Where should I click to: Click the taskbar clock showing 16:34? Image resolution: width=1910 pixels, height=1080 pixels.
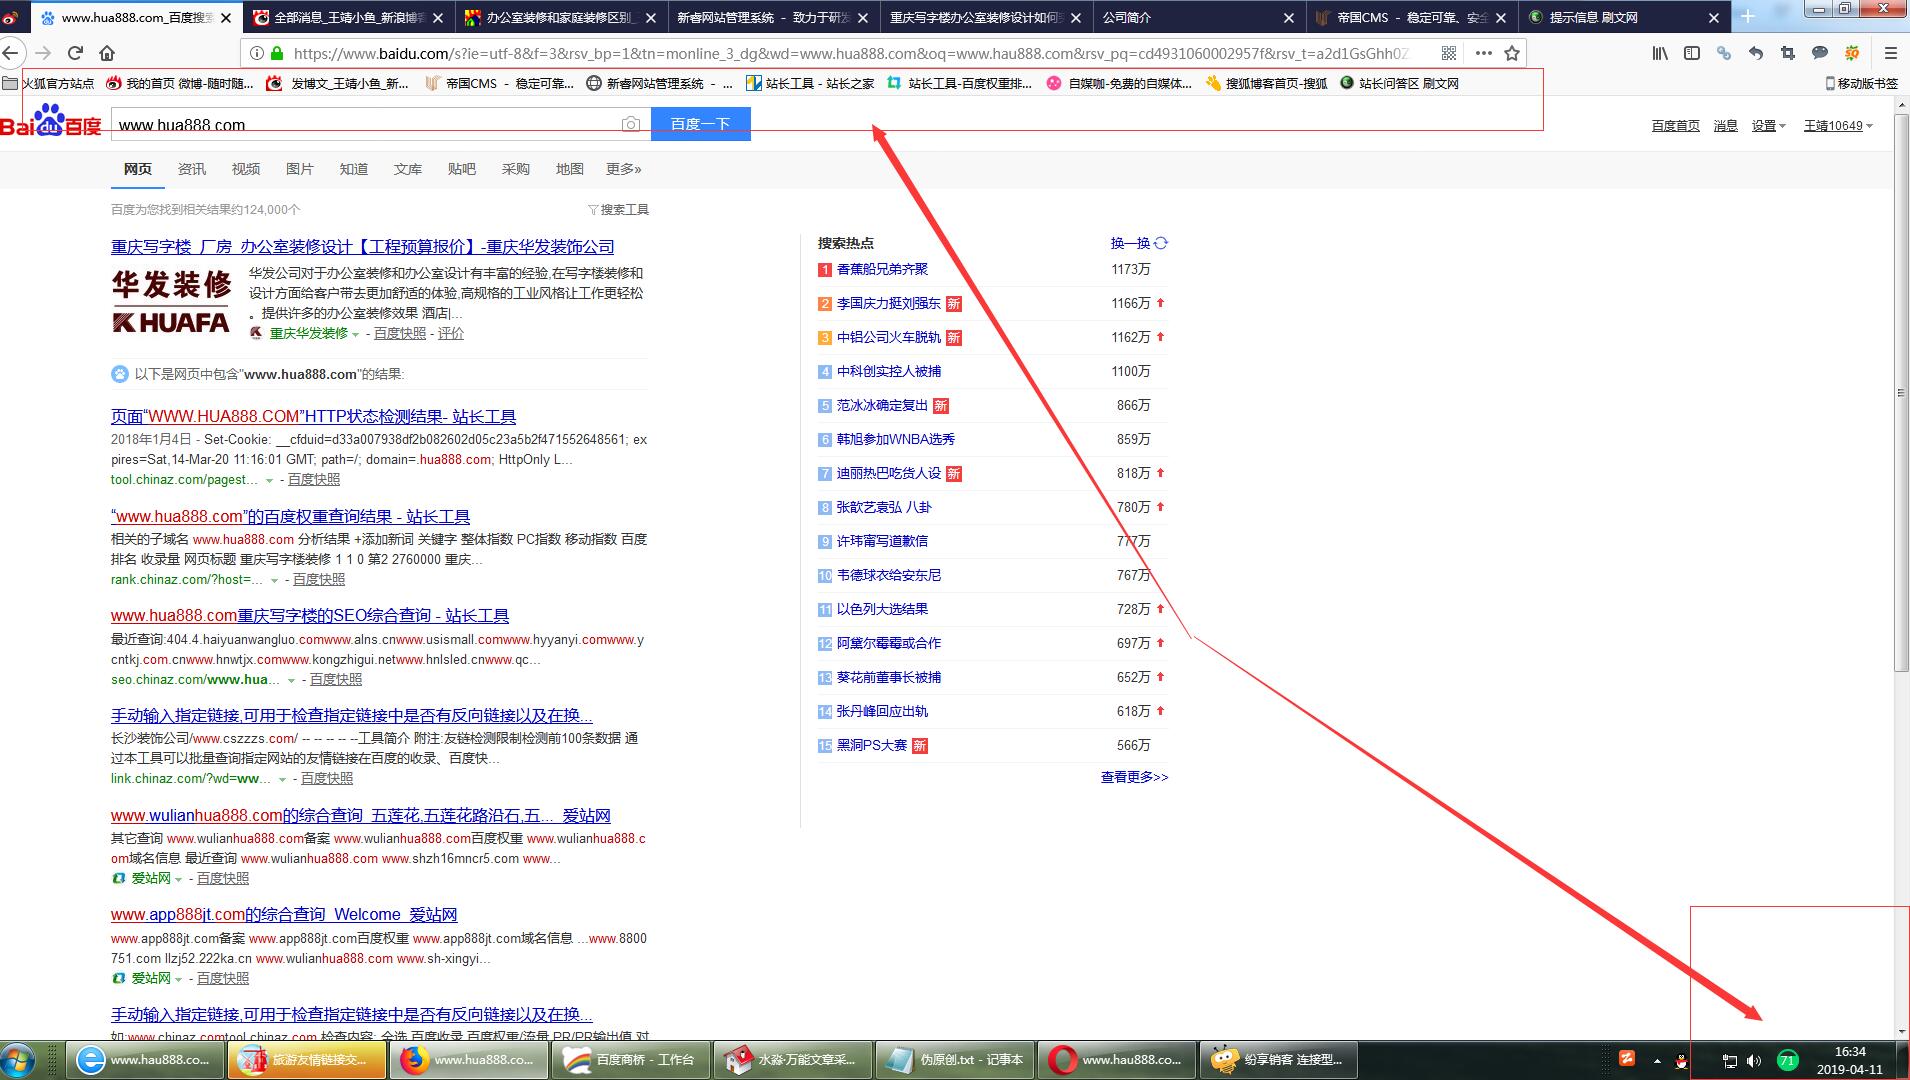tap(1850, 1060)
